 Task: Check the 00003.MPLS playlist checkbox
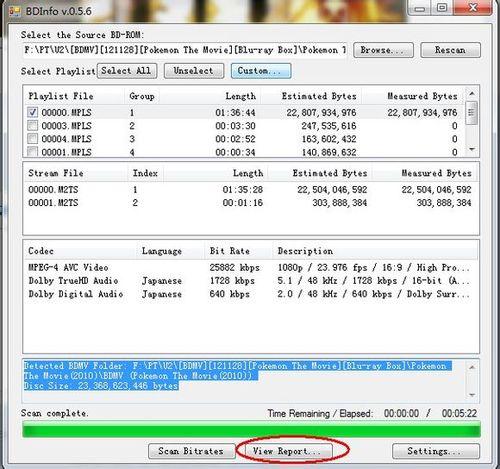(x=32, y=126)
